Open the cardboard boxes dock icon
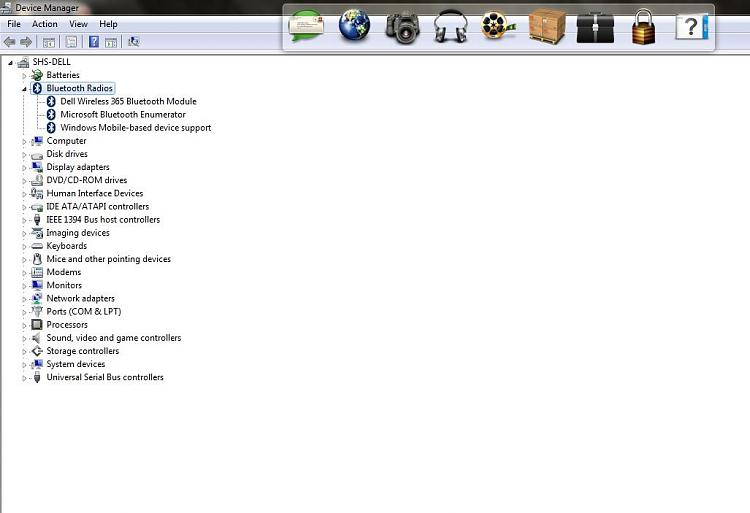 (x=547, y=27)
